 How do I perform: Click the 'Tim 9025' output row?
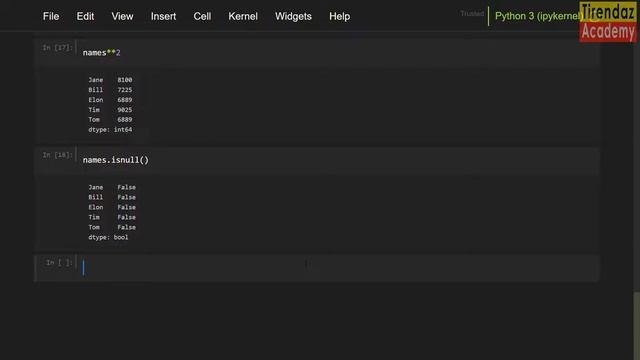pos(110,110)
